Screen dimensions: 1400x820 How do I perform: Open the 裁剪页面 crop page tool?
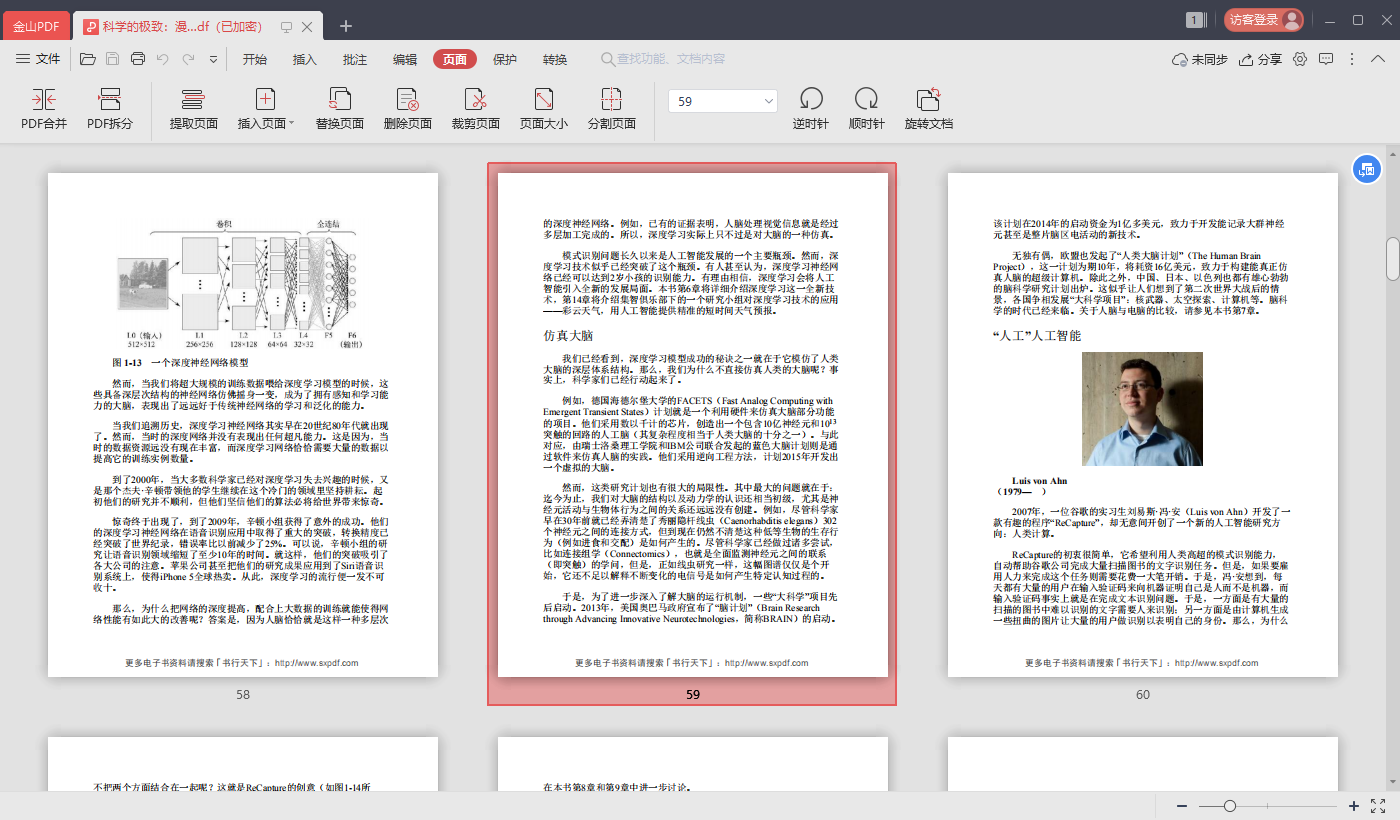[x=475, y=105]
